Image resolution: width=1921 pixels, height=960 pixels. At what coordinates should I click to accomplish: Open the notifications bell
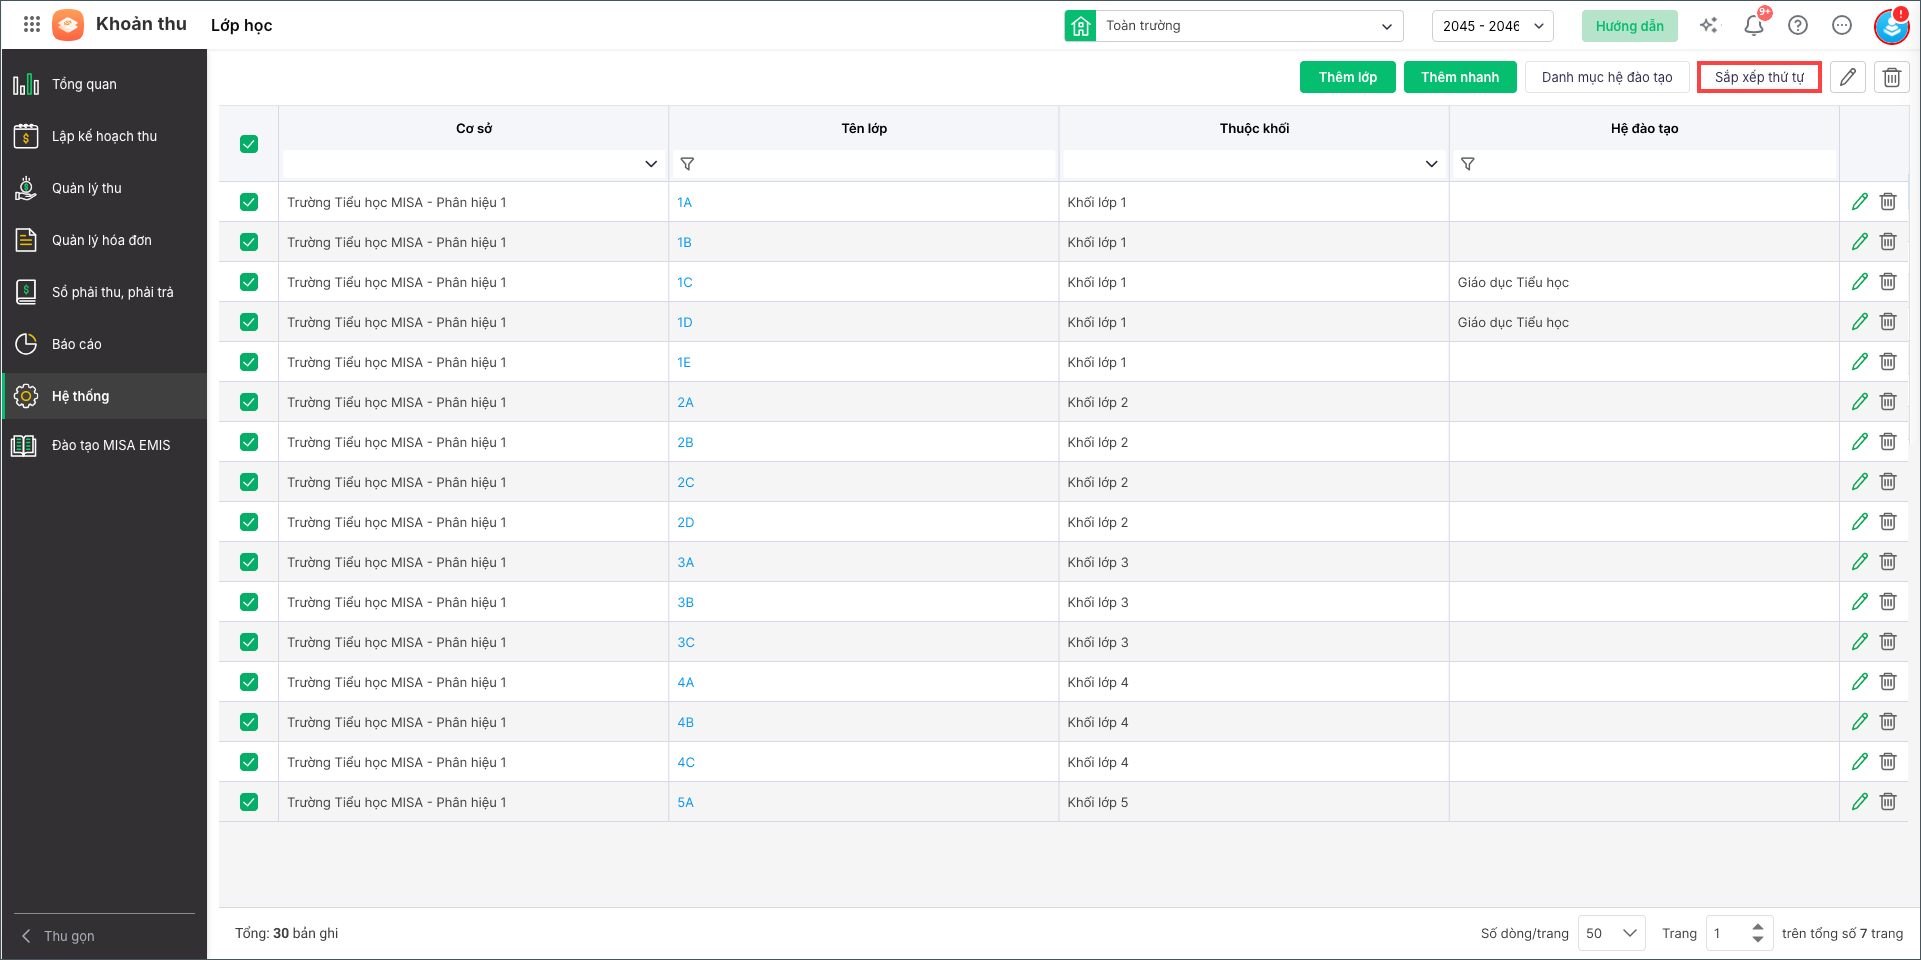pos(1754,26)
